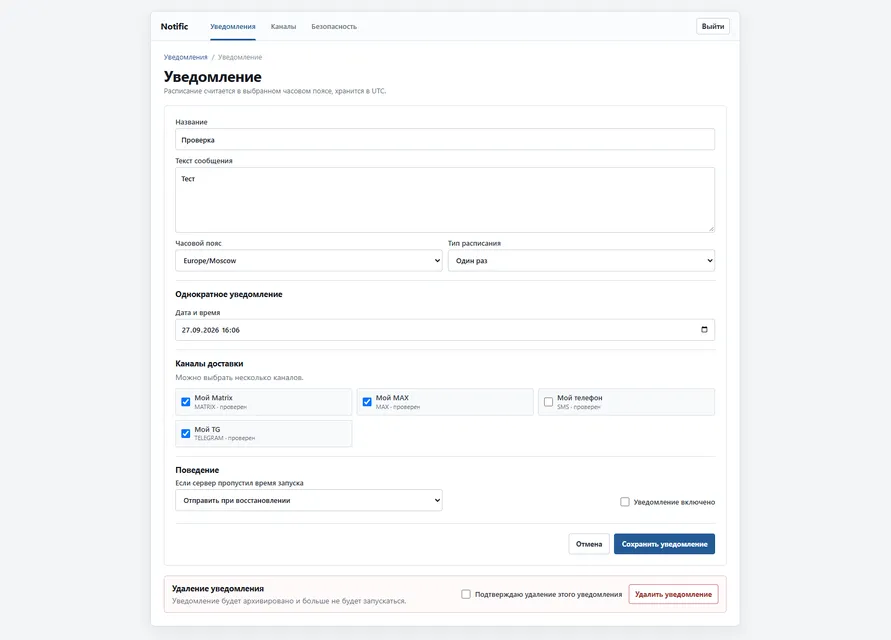Open the missed launch behavior dropdown
891x640 pixels.
(309, 500)
